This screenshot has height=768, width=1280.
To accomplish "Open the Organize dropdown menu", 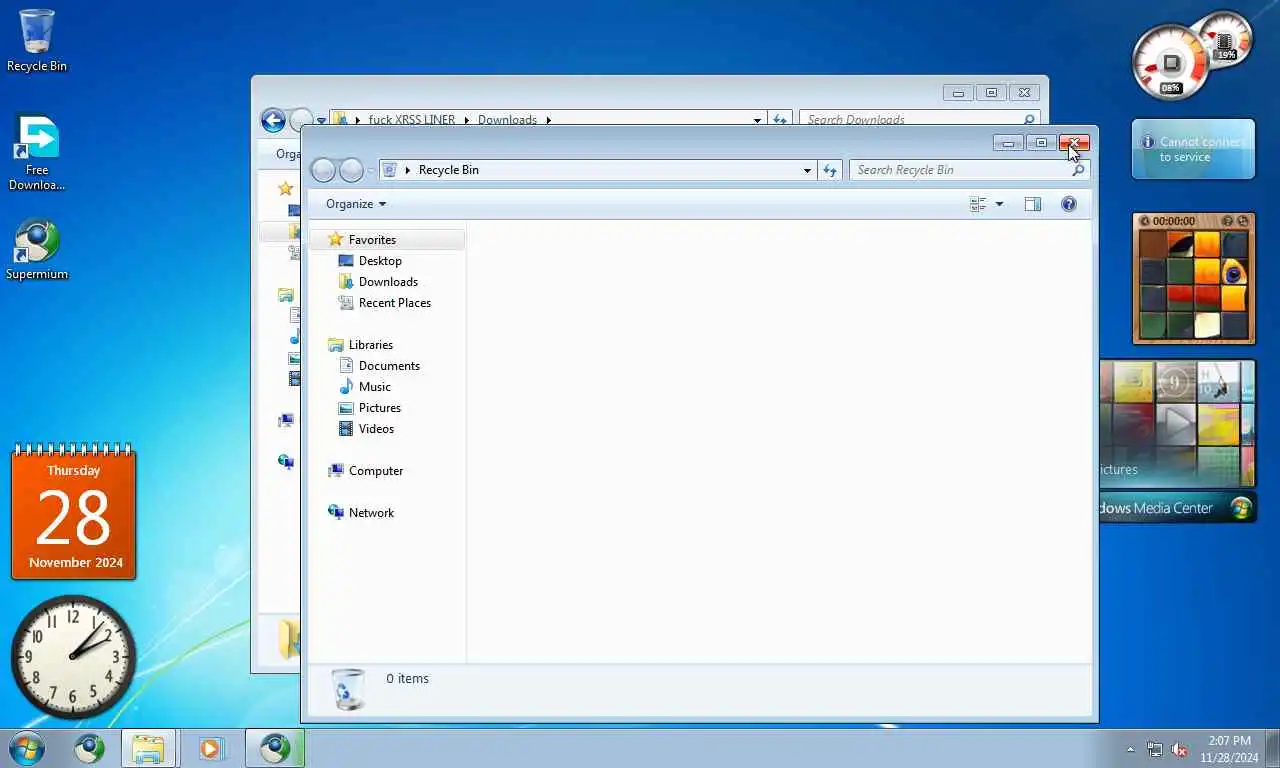I will pos(356,204).
